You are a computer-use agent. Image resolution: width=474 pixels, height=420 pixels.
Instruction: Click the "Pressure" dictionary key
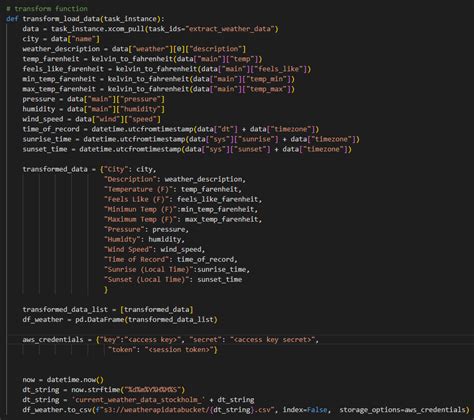tap(124, 229)
